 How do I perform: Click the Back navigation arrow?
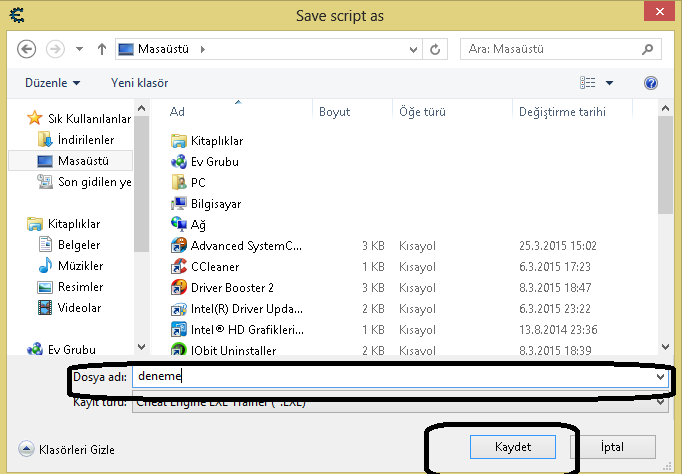click(27, 49)
